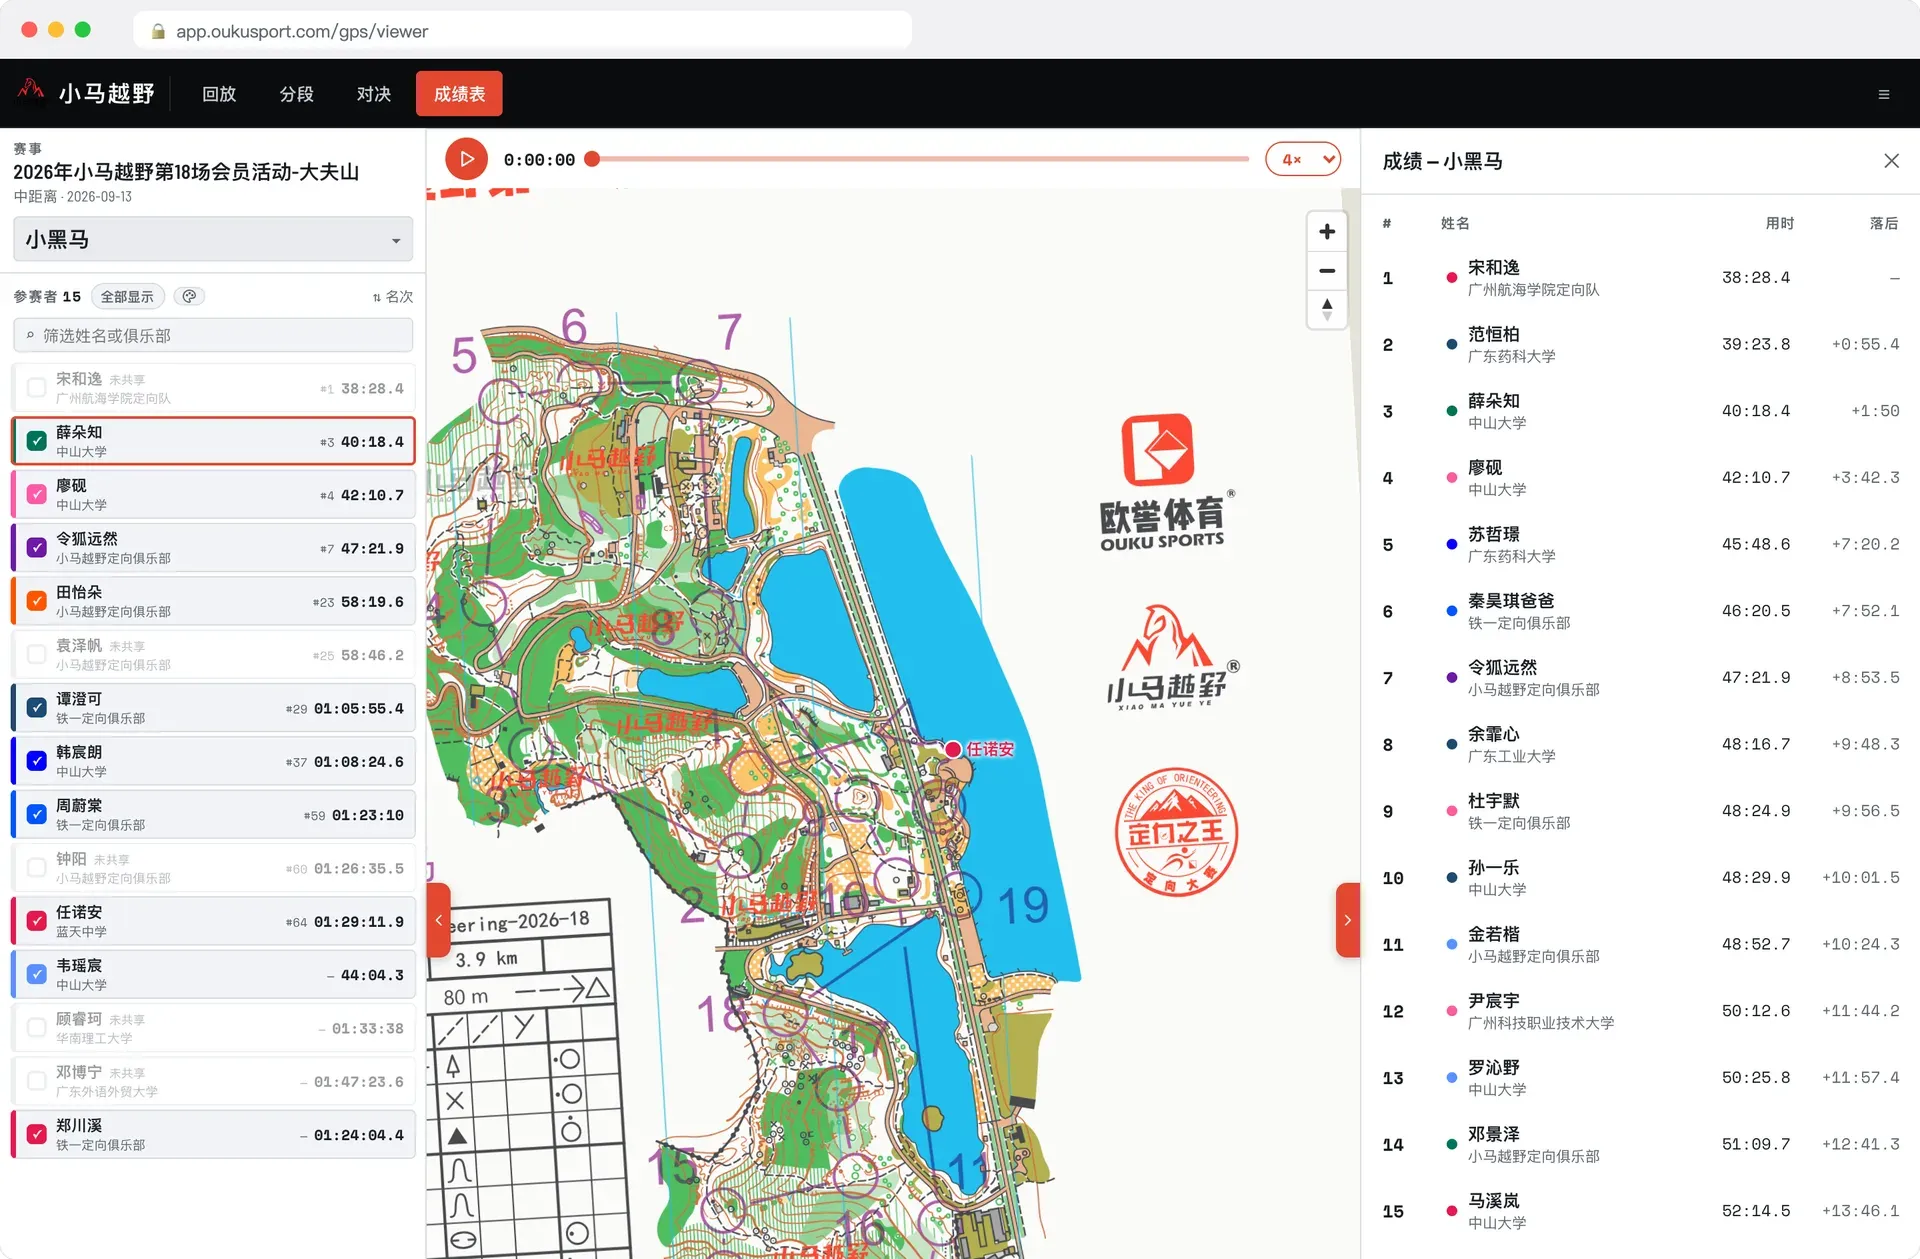This screenshot has width=1920, height=1259.
Task: Click 落后 column header
Action: tap(1883, 223)
